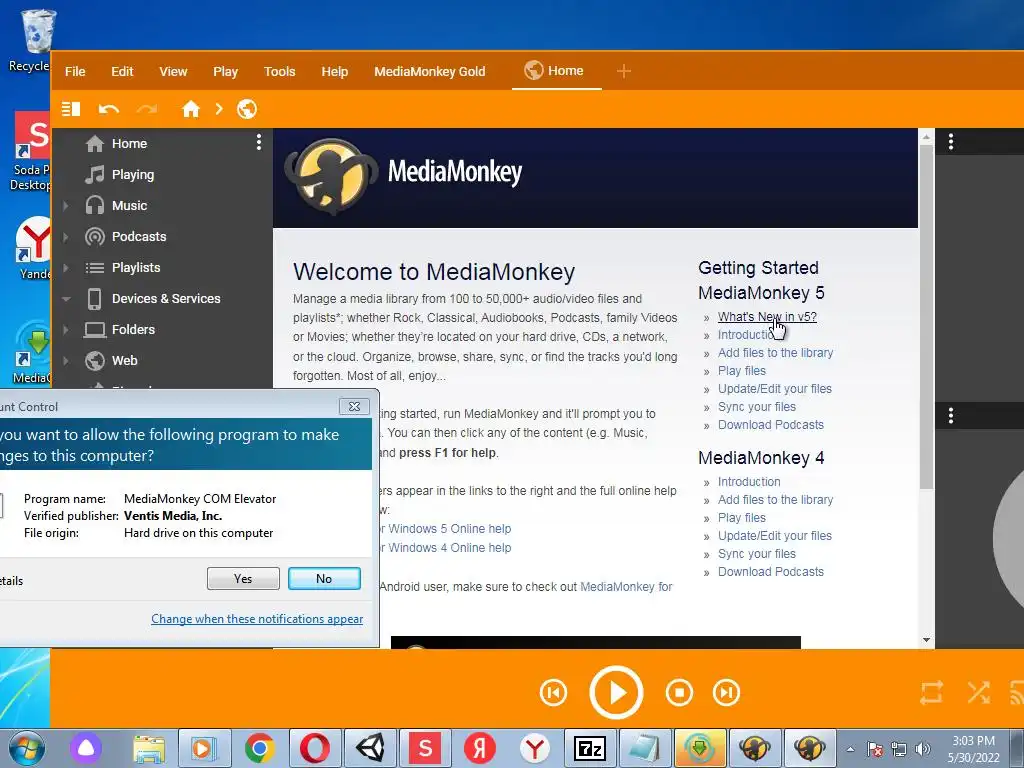Skip to the previous track
The width and height of the screenshot is (1024, 768).
(553, 693)
